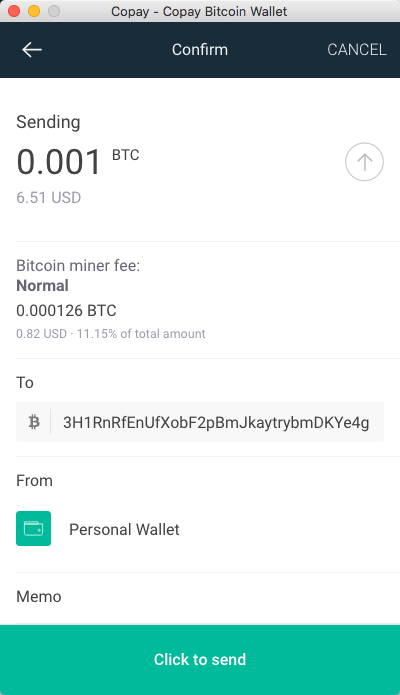Click the Bitcoin miner fee label
Viewport: 400px width, 695px height.
coord(78,266)
